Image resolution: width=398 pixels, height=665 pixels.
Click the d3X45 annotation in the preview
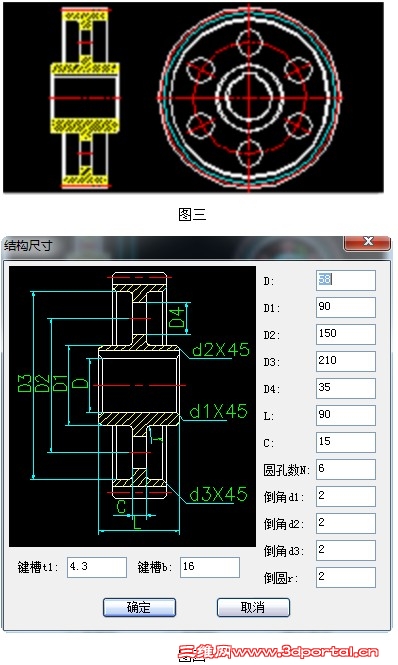pos(218,495)
